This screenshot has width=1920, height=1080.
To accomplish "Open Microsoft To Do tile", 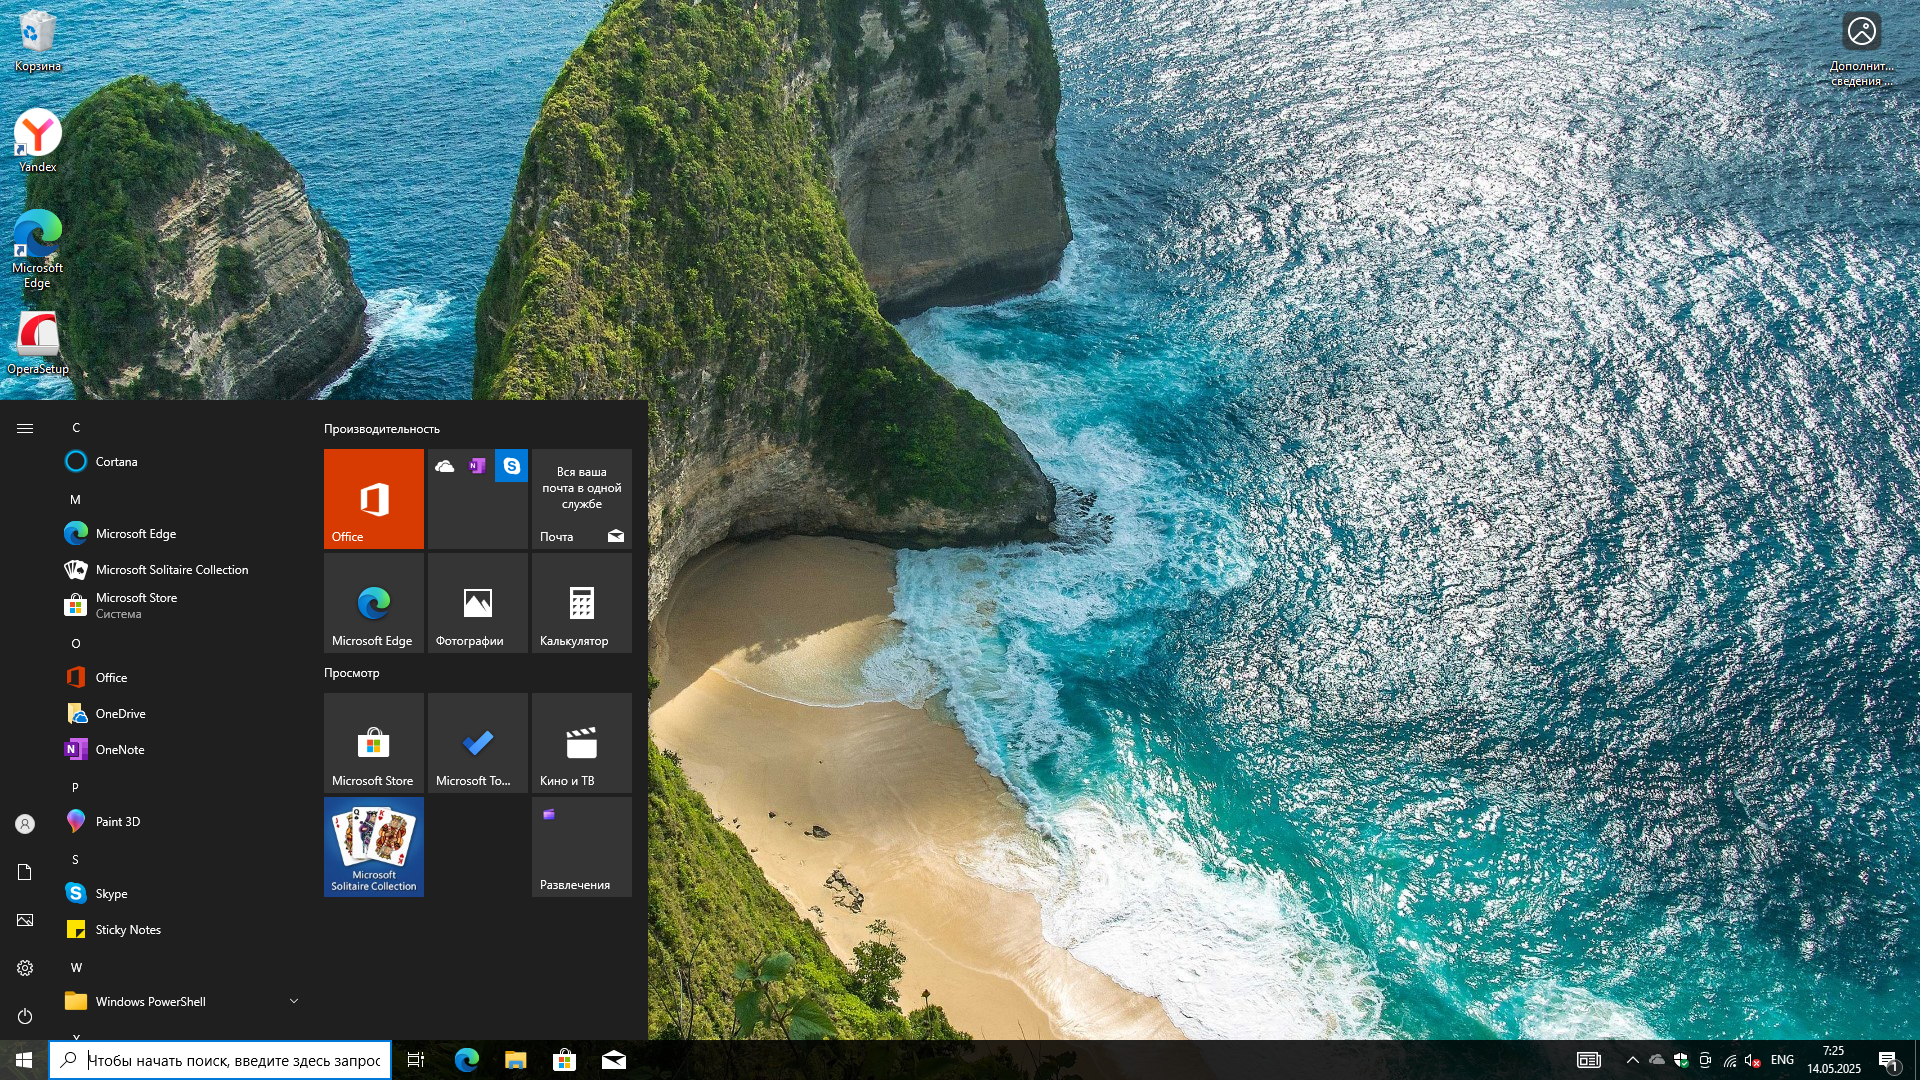I will point(477,742).
